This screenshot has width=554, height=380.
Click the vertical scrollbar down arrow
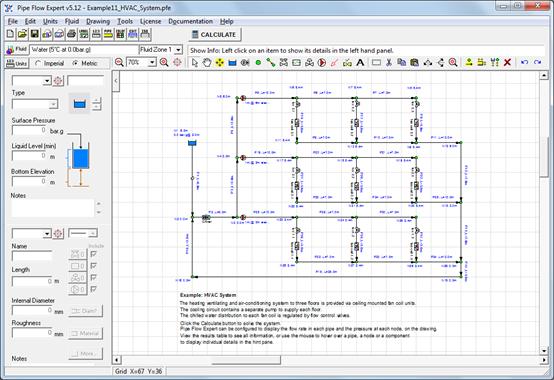[544, 351]
